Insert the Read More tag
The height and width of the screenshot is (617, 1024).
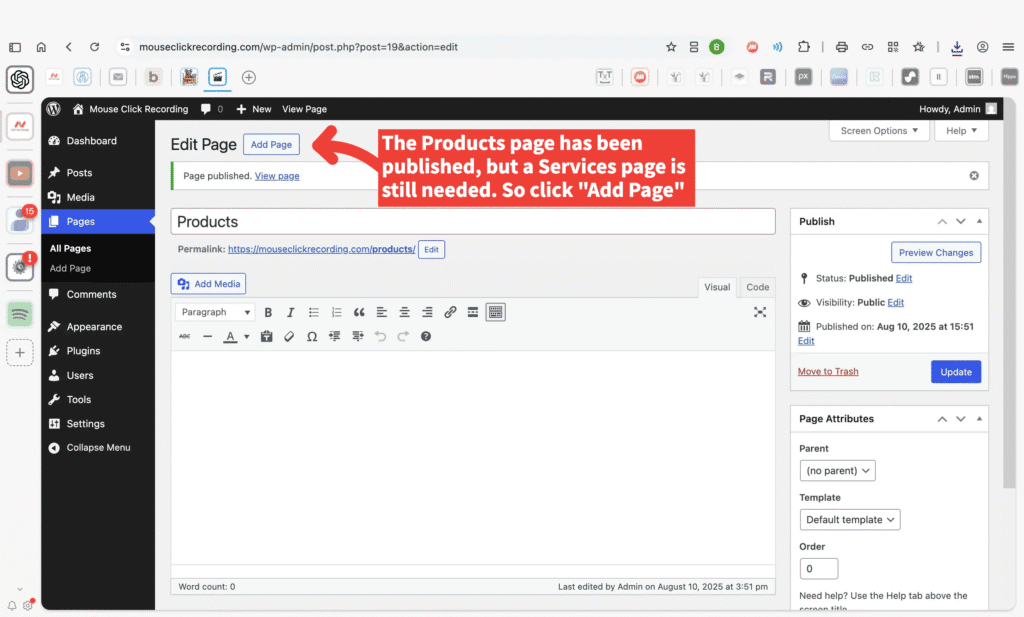(473, 312)
